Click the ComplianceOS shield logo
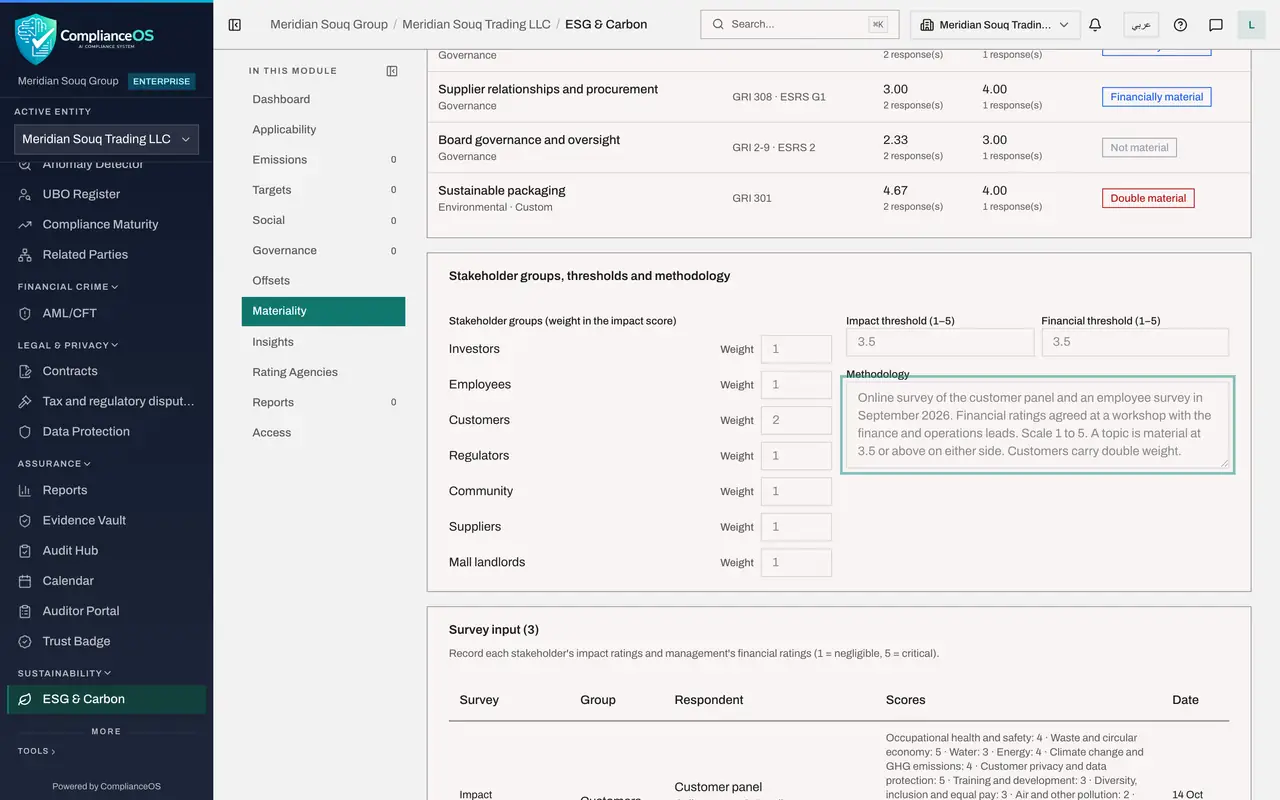The width and height of the screenshot is (1280, 800). click(x=35, y=39)
